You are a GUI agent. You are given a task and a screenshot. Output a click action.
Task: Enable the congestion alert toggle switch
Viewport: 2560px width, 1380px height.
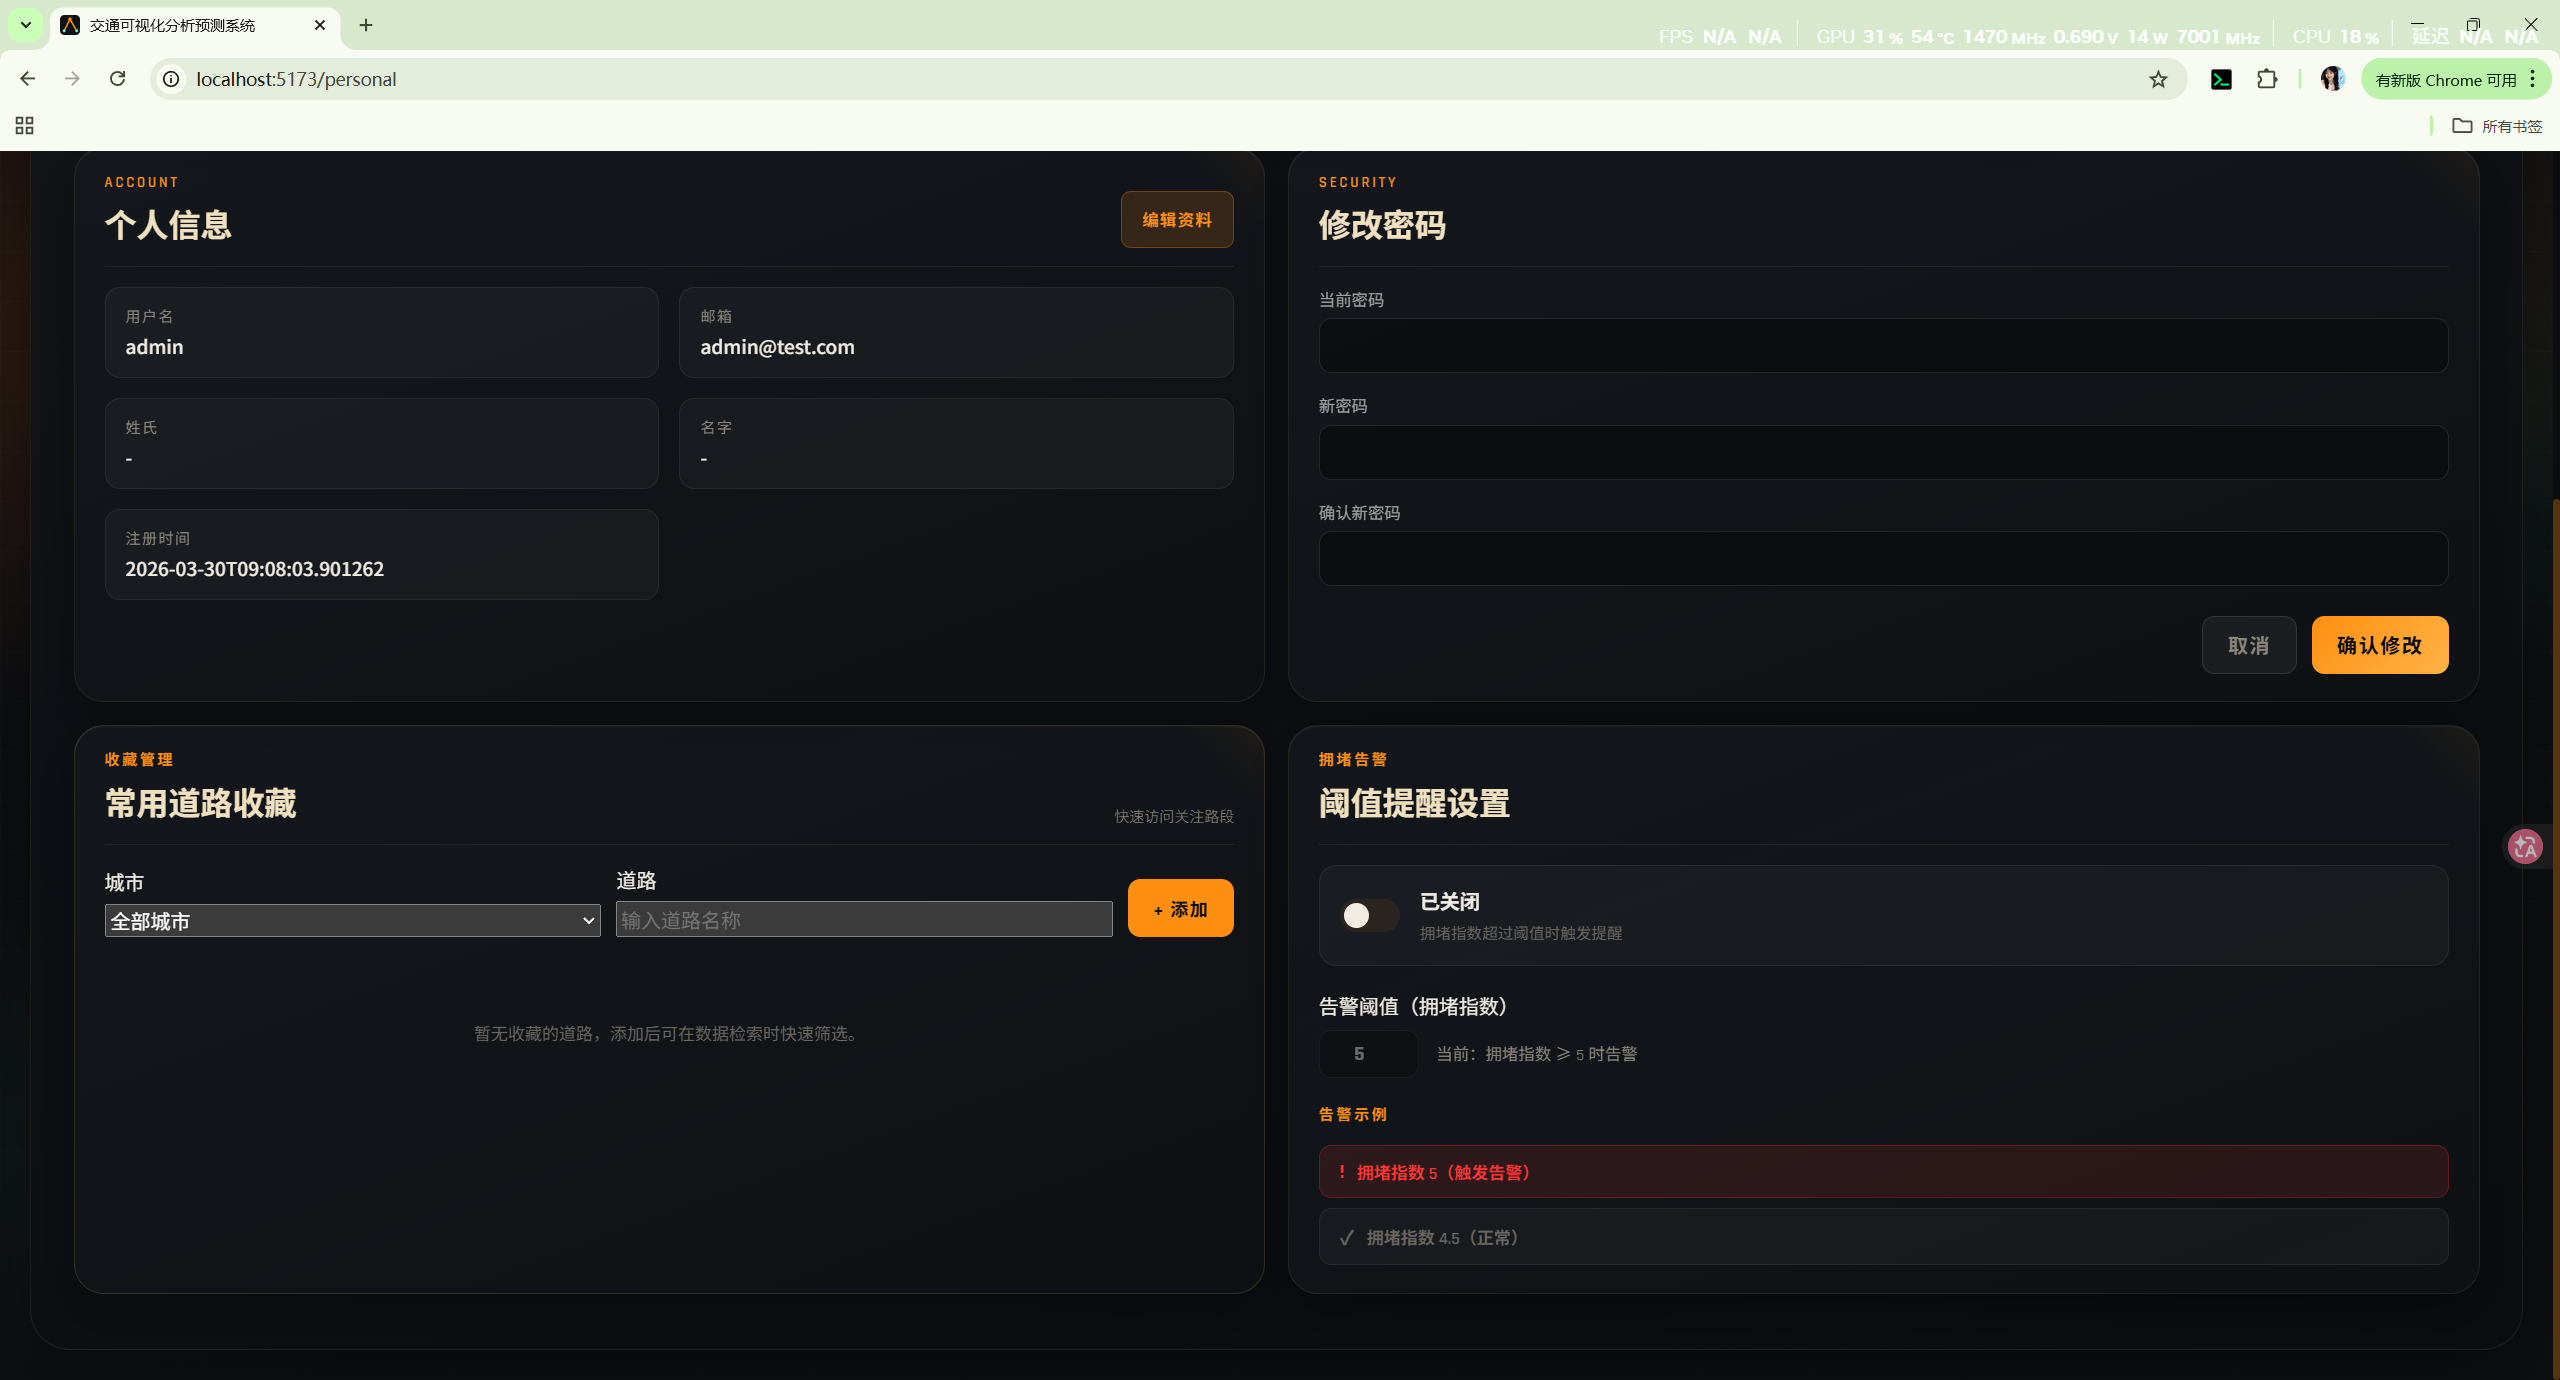pos(1369,915)
